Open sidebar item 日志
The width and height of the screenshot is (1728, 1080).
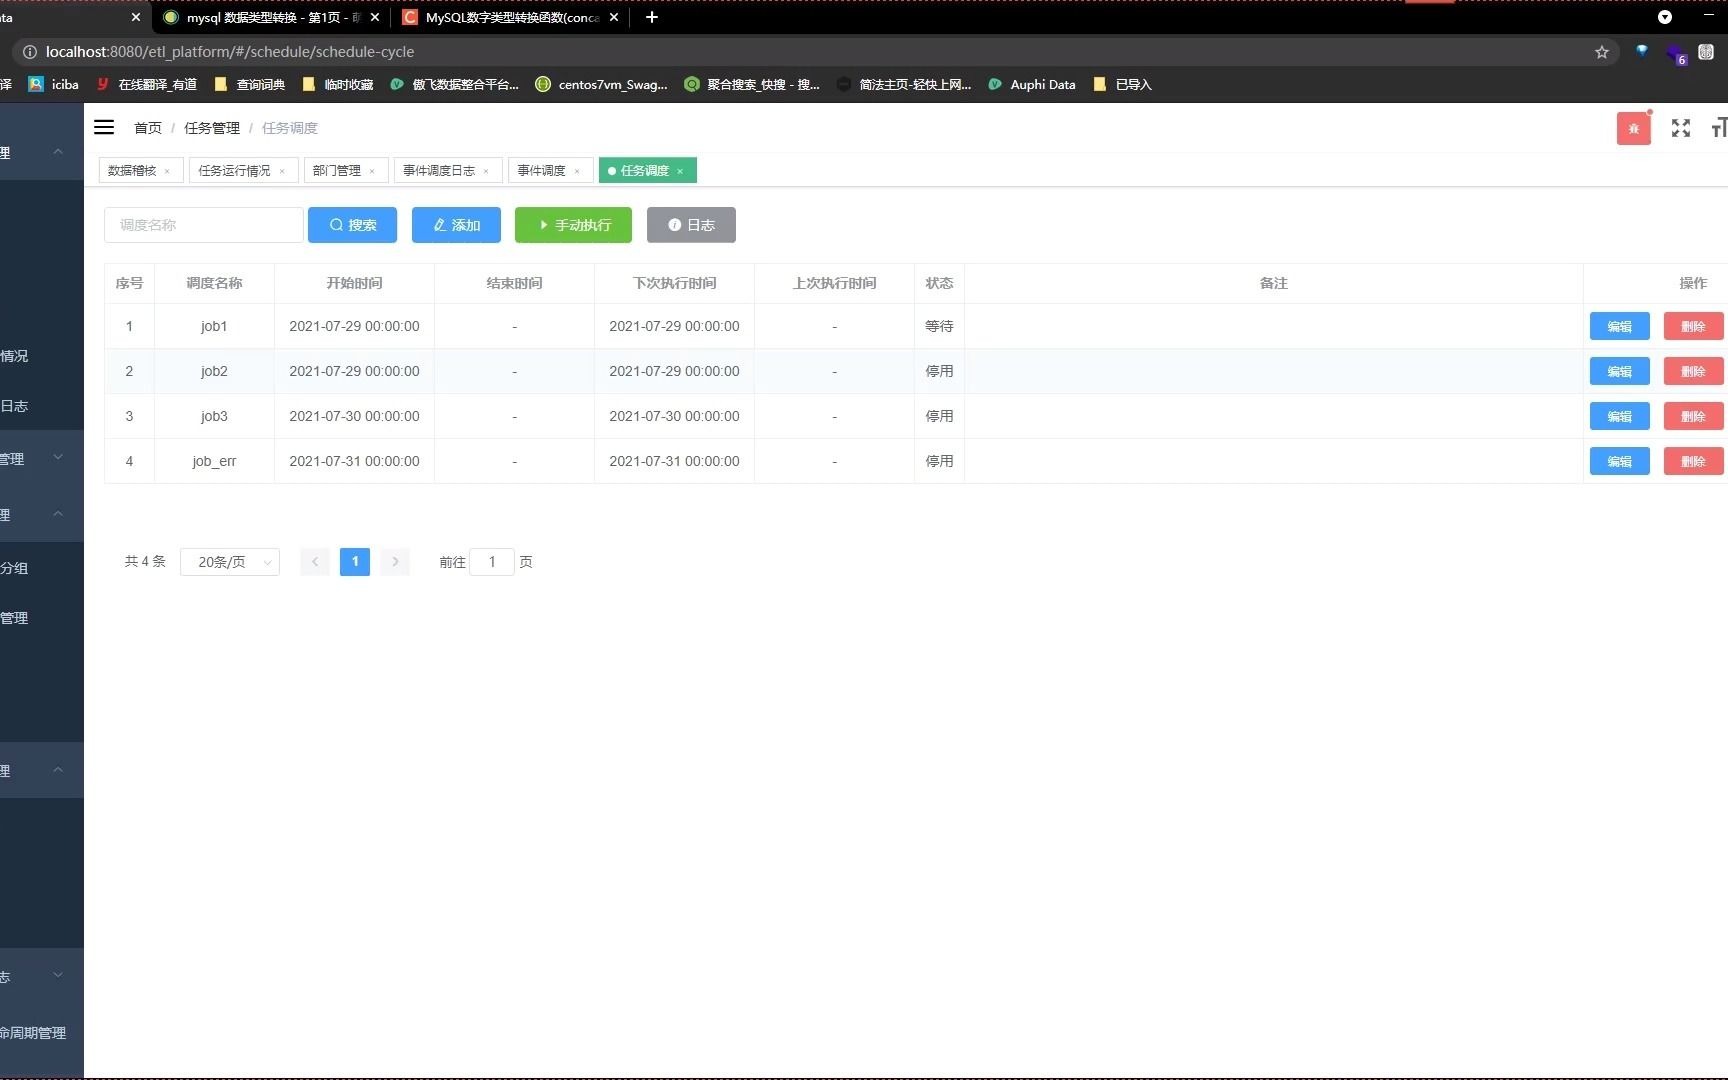[41, 406]
